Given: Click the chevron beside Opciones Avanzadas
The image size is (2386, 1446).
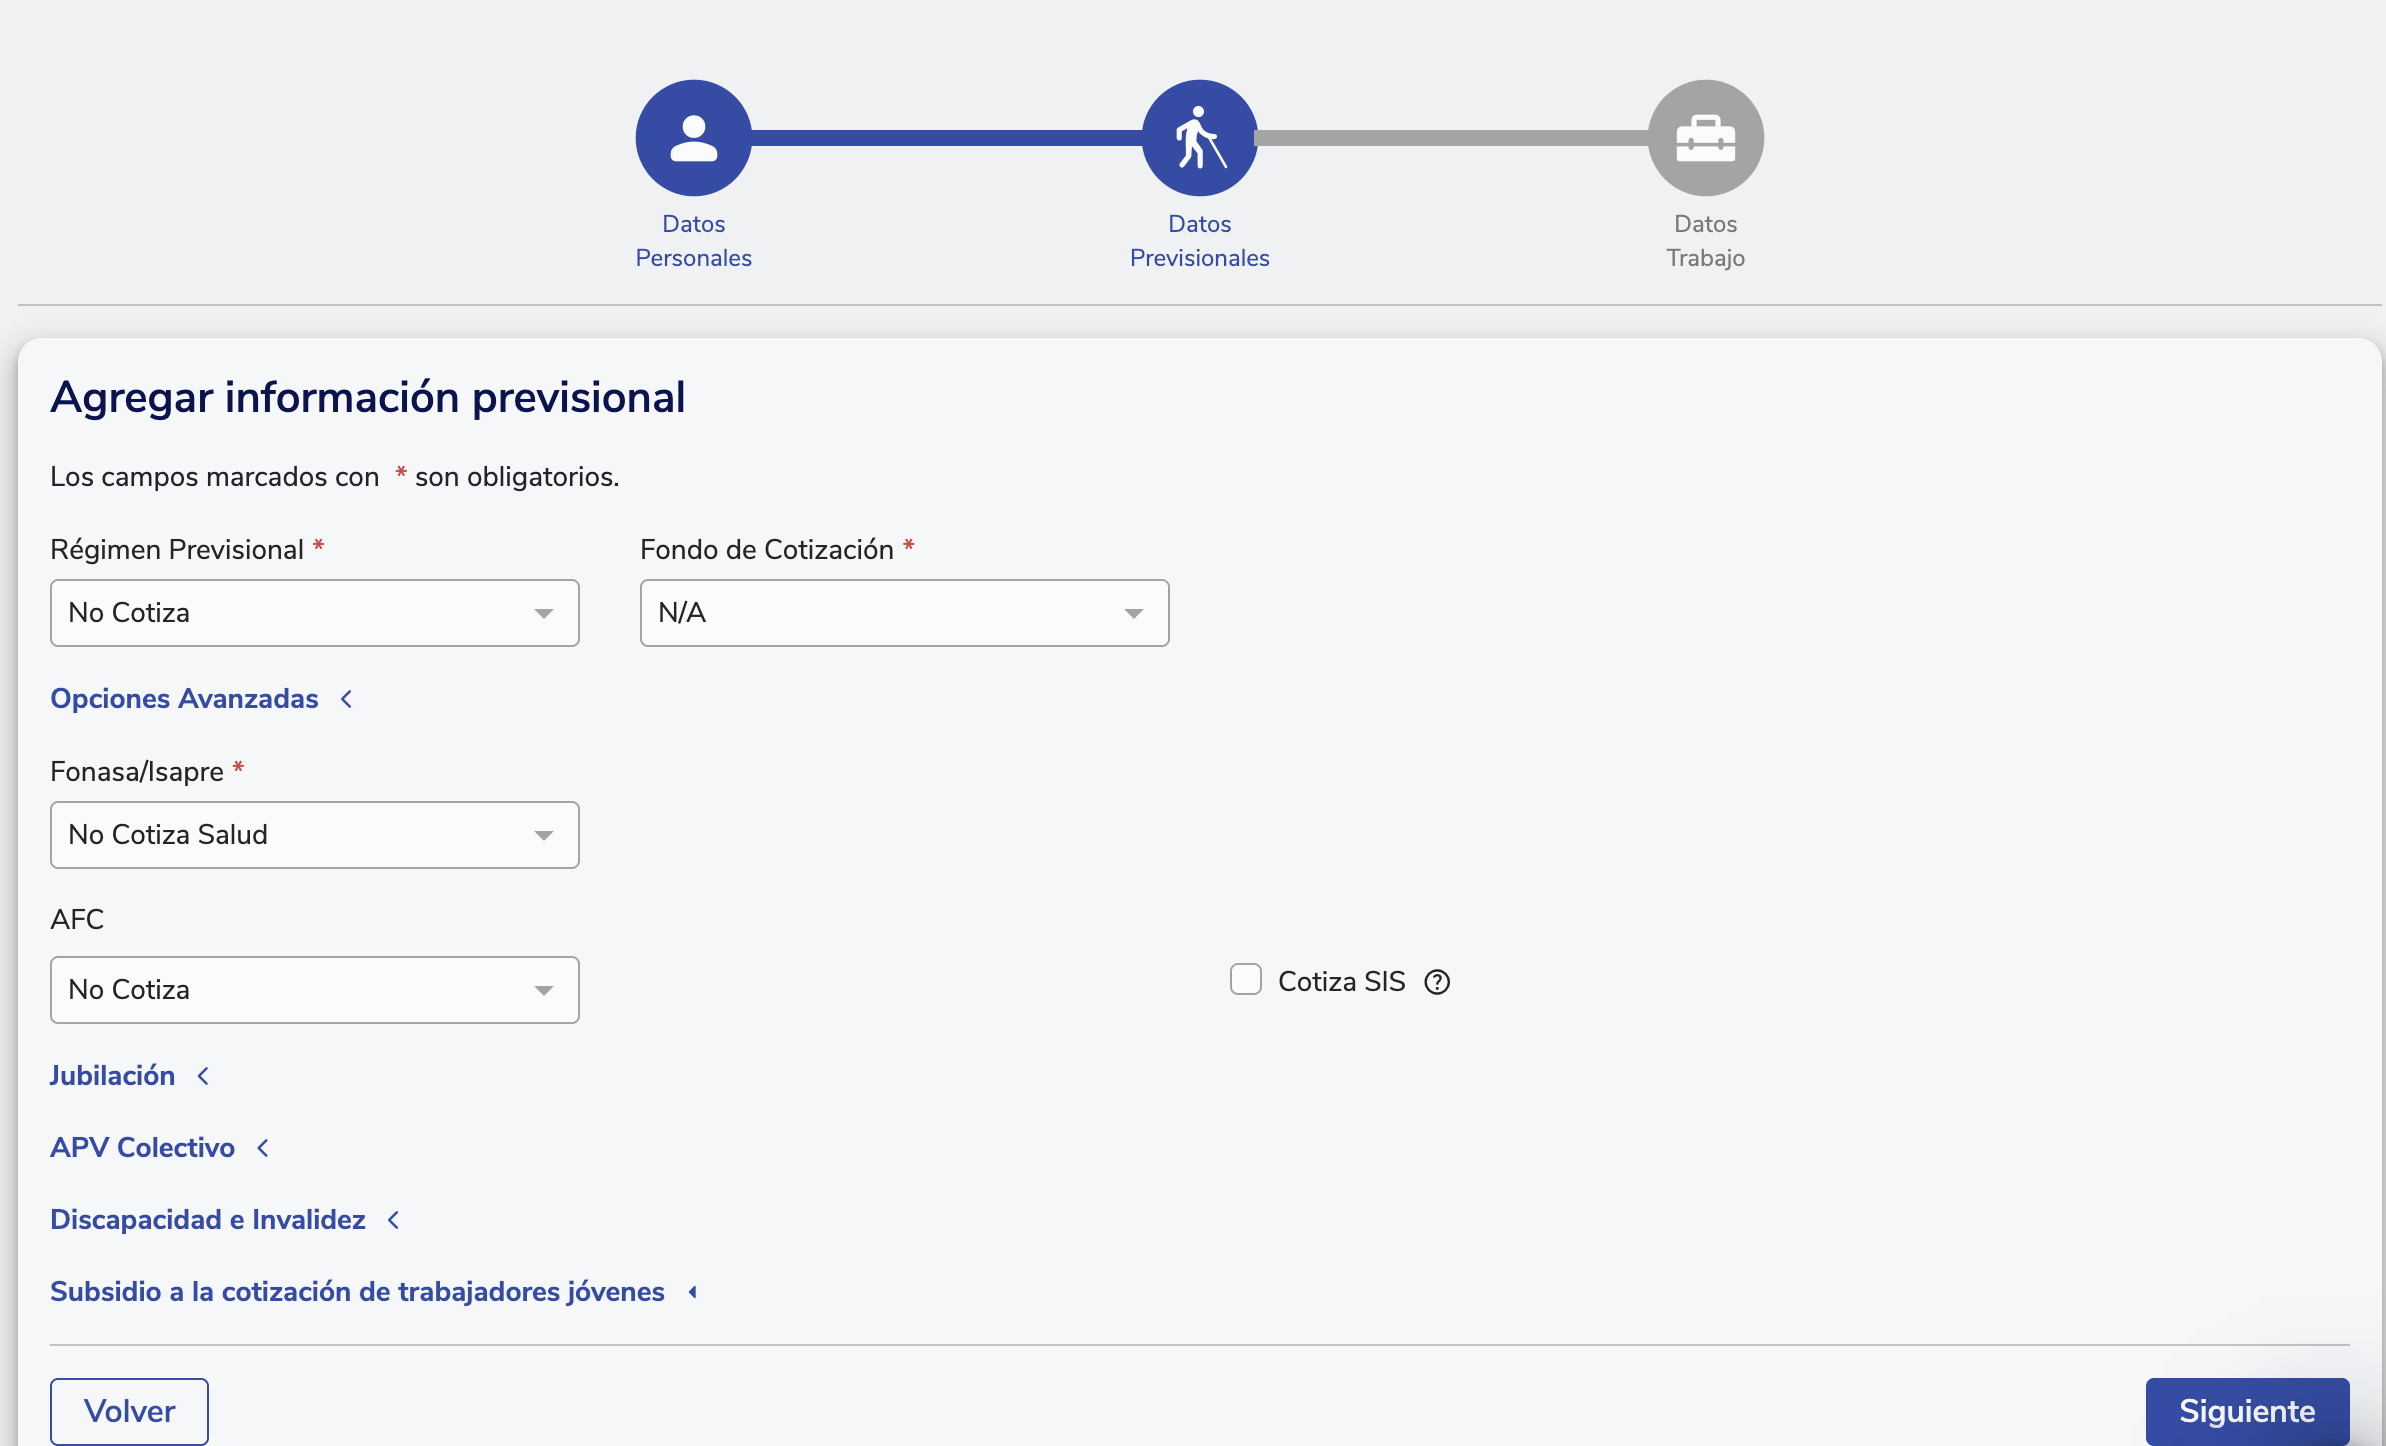Looking at the screenshot, I should point(347,699).
